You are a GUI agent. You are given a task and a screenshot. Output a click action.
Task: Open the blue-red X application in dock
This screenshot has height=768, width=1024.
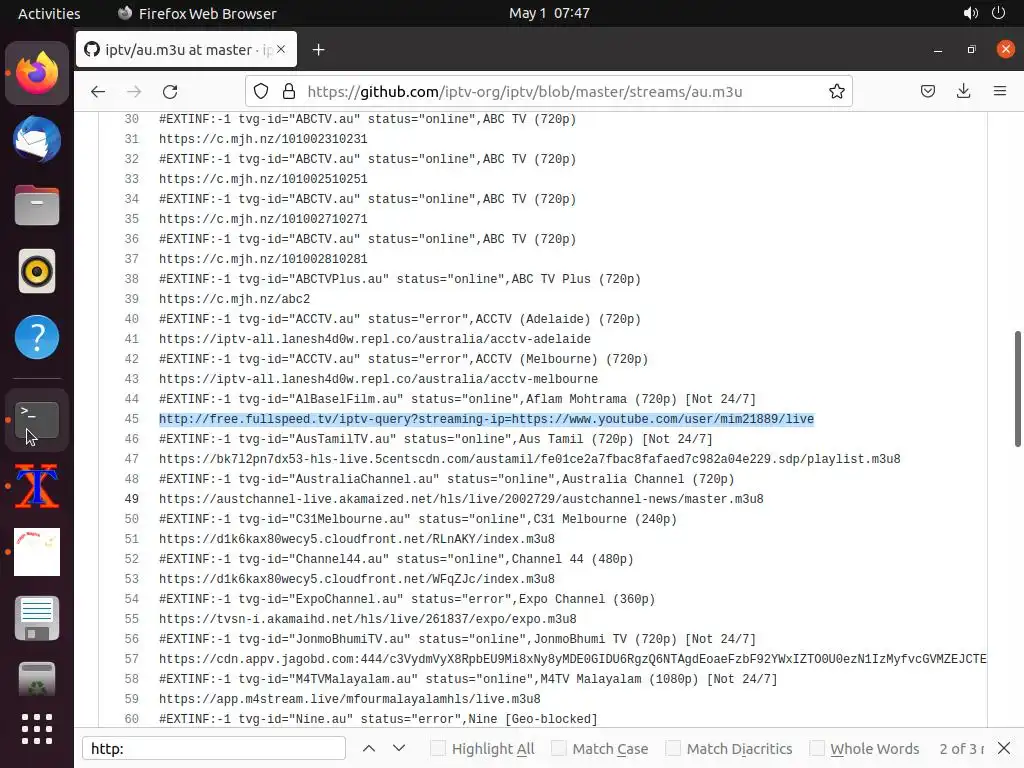[x=37, y=487]
